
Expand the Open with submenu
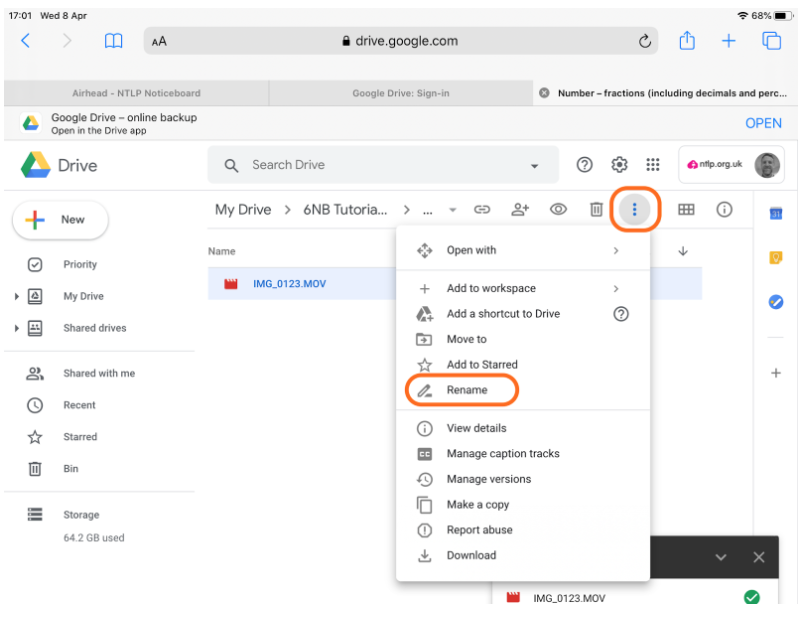616,250
